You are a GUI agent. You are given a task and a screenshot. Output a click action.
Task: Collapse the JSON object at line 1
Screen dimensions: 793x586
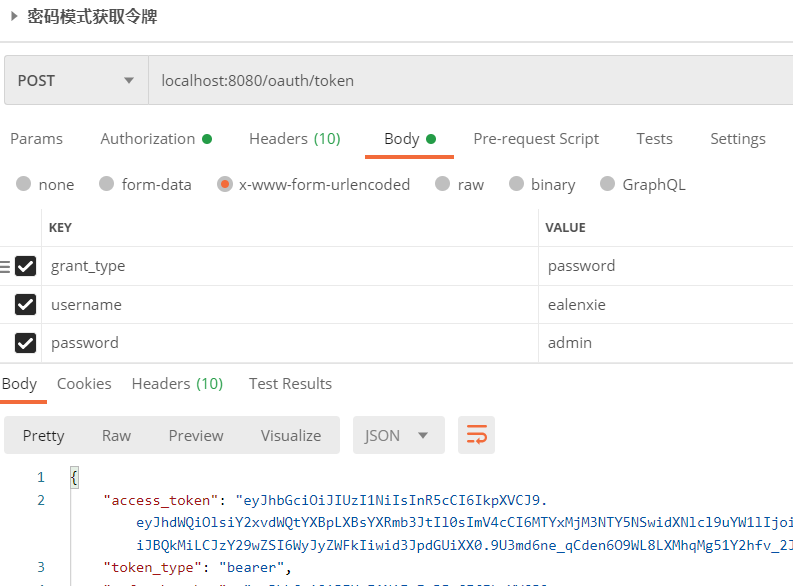pos(74,477)
